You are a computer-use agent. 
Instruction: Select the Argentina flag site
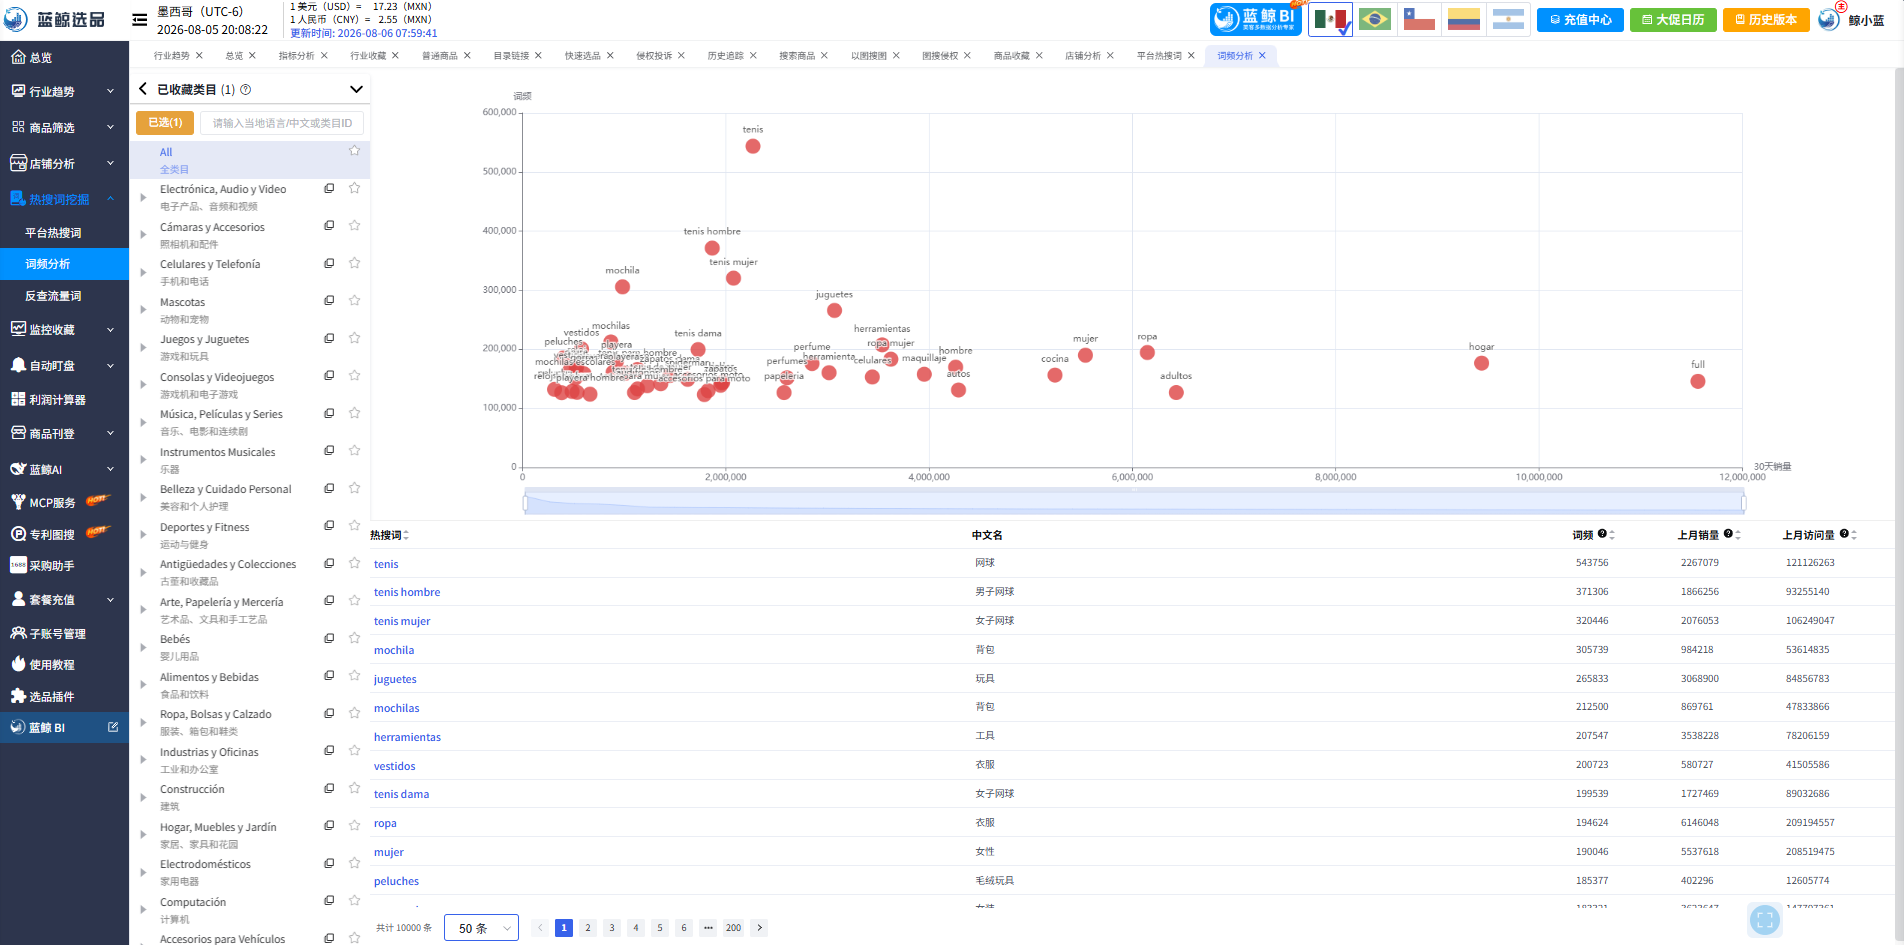(1507, 19)
